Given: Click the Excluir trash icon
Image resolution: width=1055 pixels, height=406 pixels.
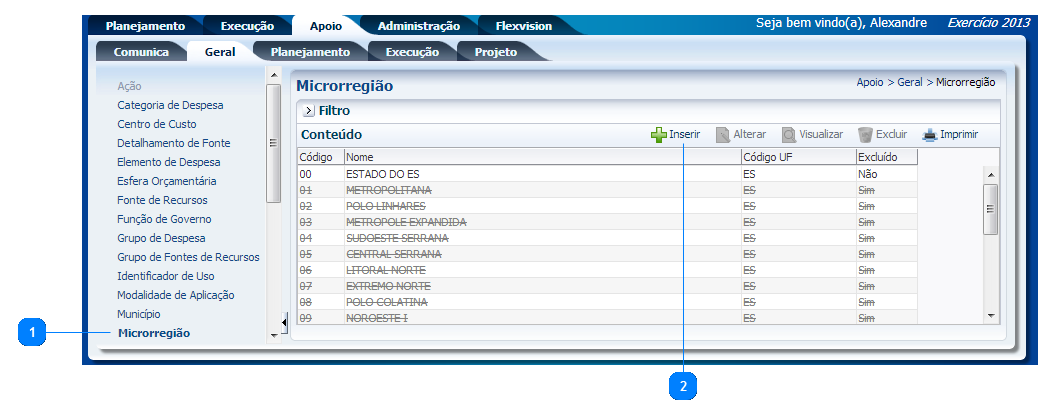Looking at the screenshot, I should click(x=865, y=134).
